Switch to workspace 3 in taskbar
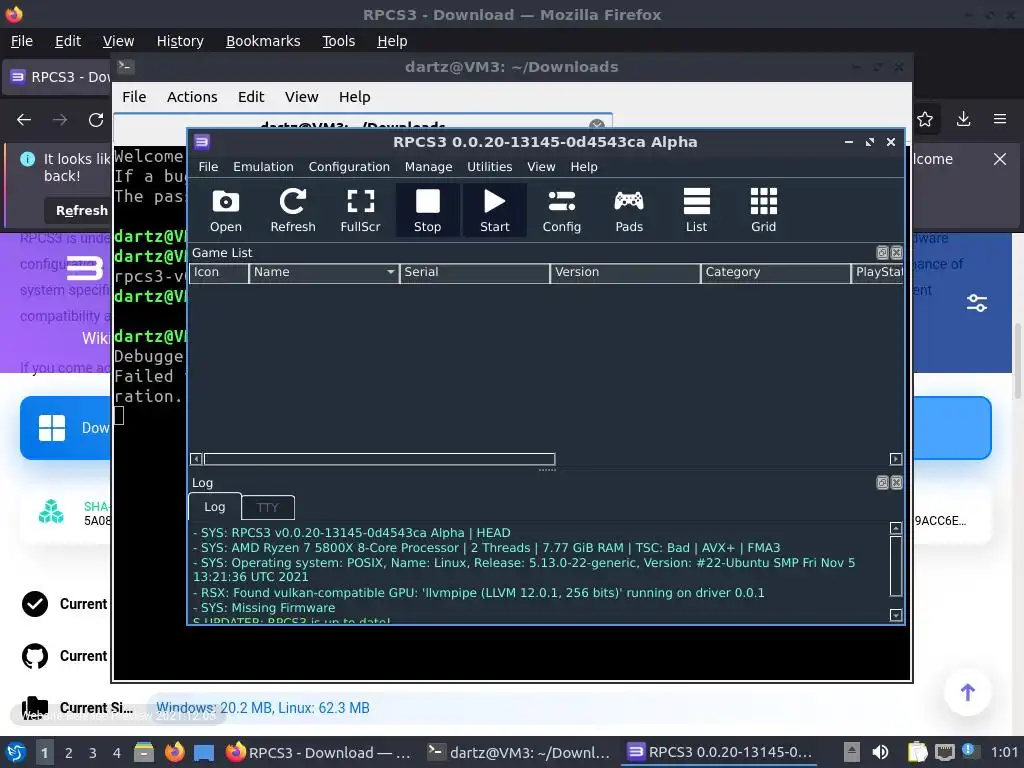Viewport: 1024px width, 768px height. pyautogui.click(x=93, y=753)
